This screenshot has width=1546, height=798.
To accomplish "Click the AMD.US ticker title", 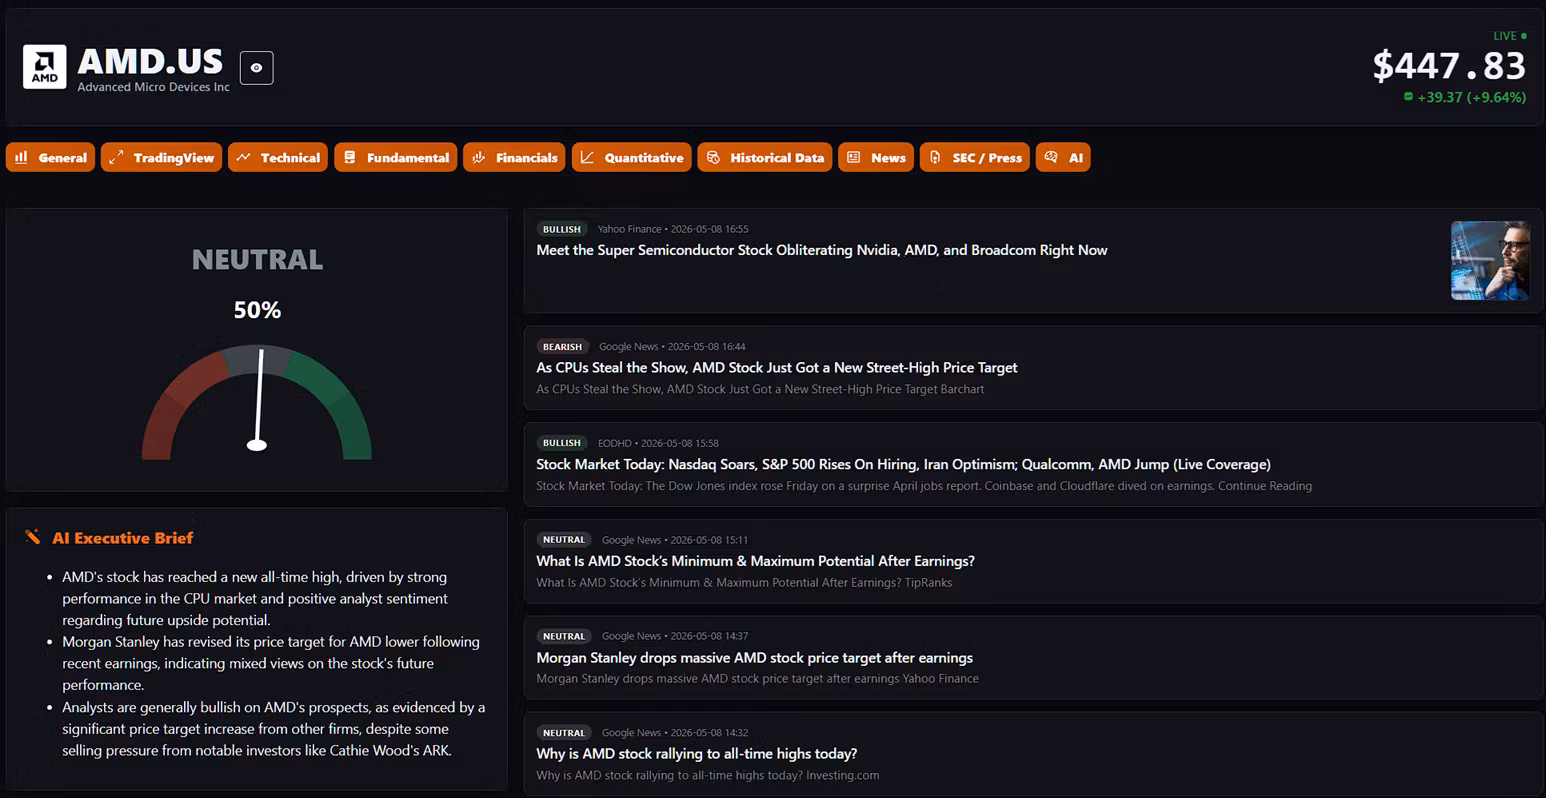I will (150, 62).
